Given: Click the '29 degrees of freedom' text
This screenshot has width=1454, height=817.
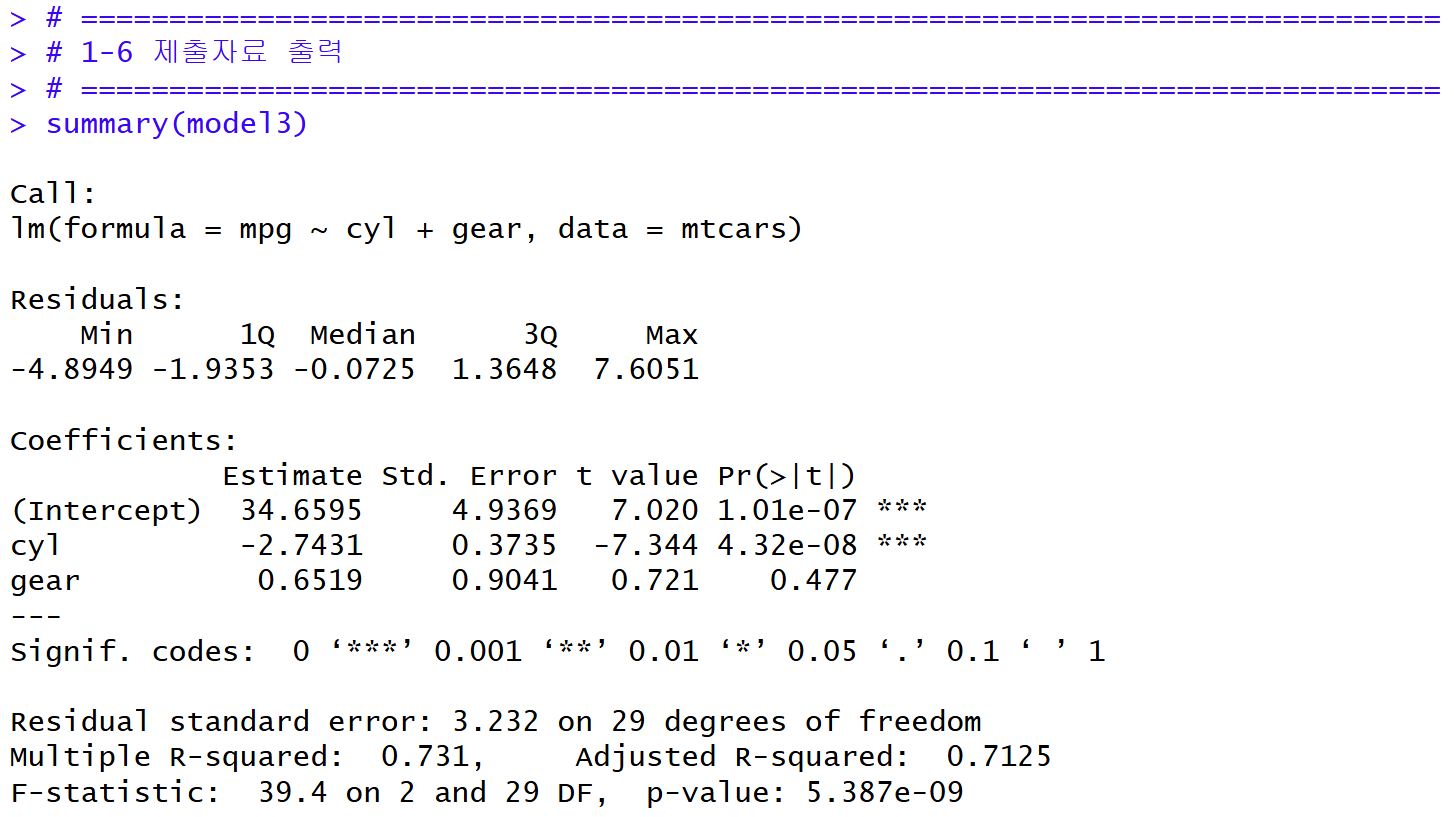Looking at the screenshot, I should tap(795, 722).
